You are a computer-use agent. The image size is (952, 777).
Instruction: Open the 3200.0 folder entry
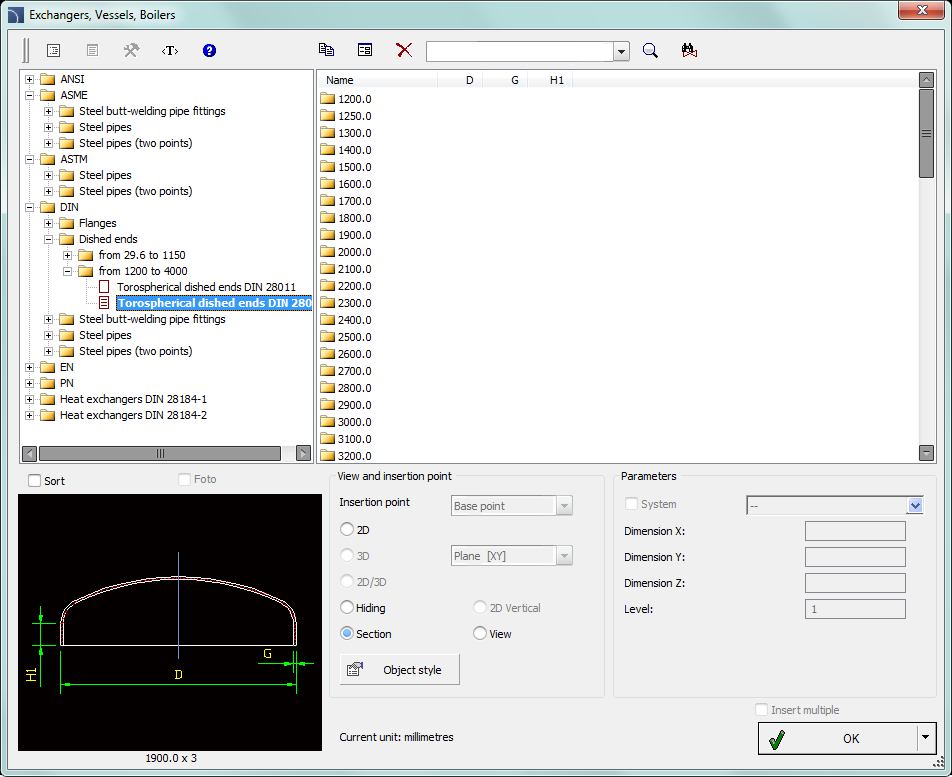point(355,455)
